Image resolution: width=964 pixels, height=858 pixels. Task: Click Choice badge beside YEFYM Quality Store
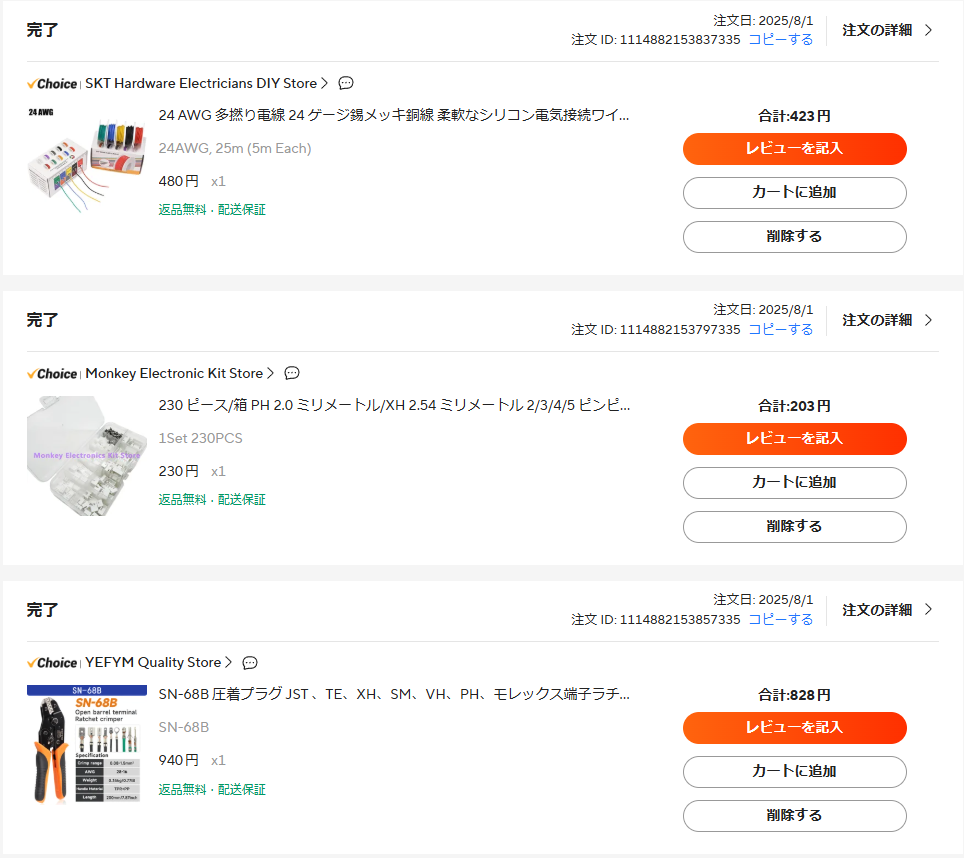(52, 662)
